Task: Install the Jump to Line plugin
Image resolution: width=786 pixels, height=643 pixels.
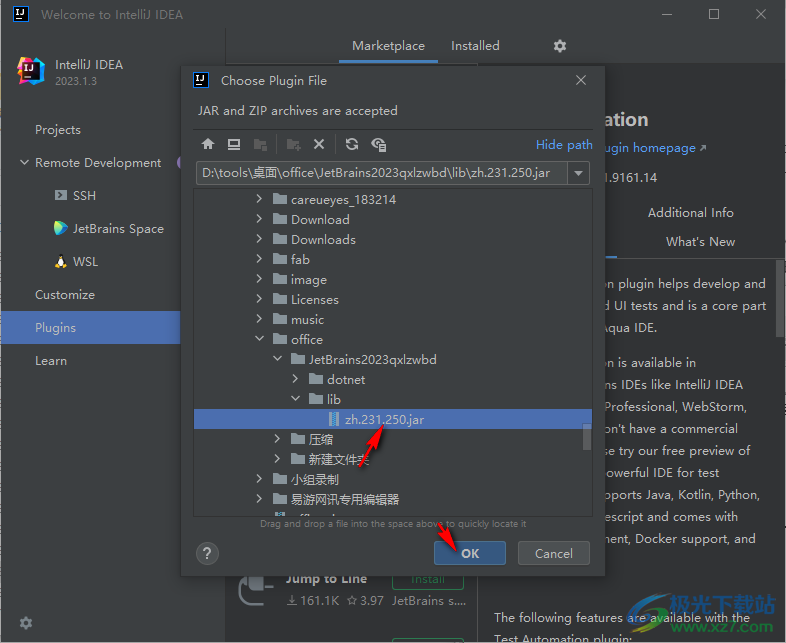Action: (428, 581)
